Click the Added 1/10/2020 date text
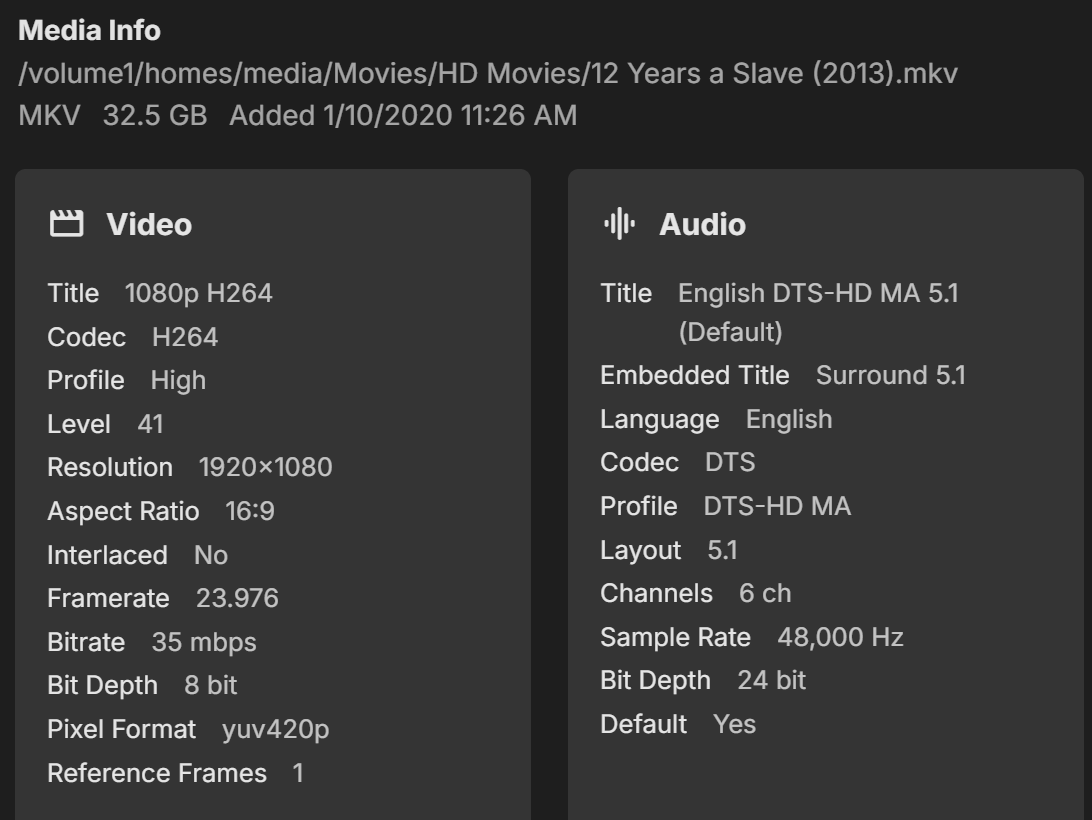Image resolution: width=1092 pixels, height=820 pixels. point(403,115)
